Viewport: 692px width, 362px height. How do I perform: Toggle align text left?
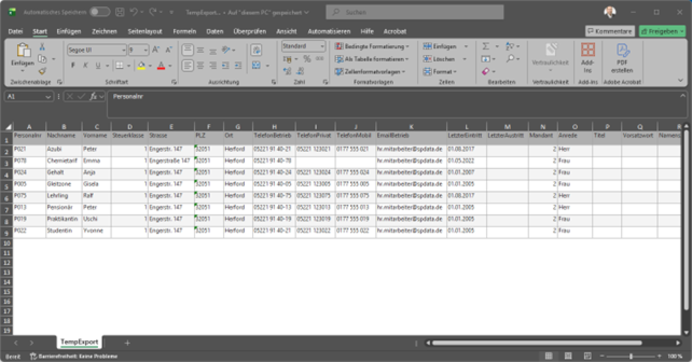point(188,65)
